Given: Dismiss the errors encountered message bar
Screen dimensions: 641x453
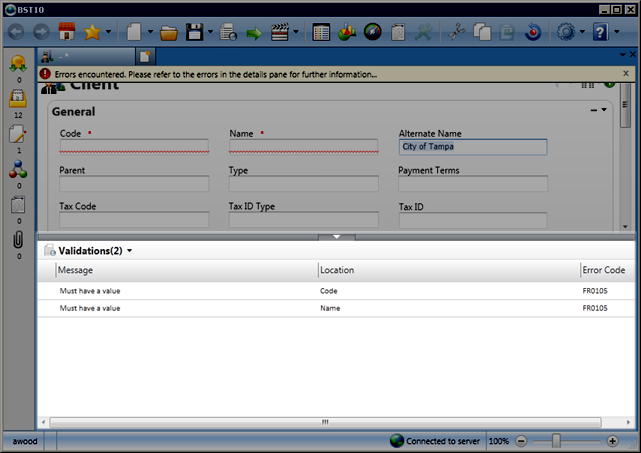Looking at the screenshot, I should [626, 73].
